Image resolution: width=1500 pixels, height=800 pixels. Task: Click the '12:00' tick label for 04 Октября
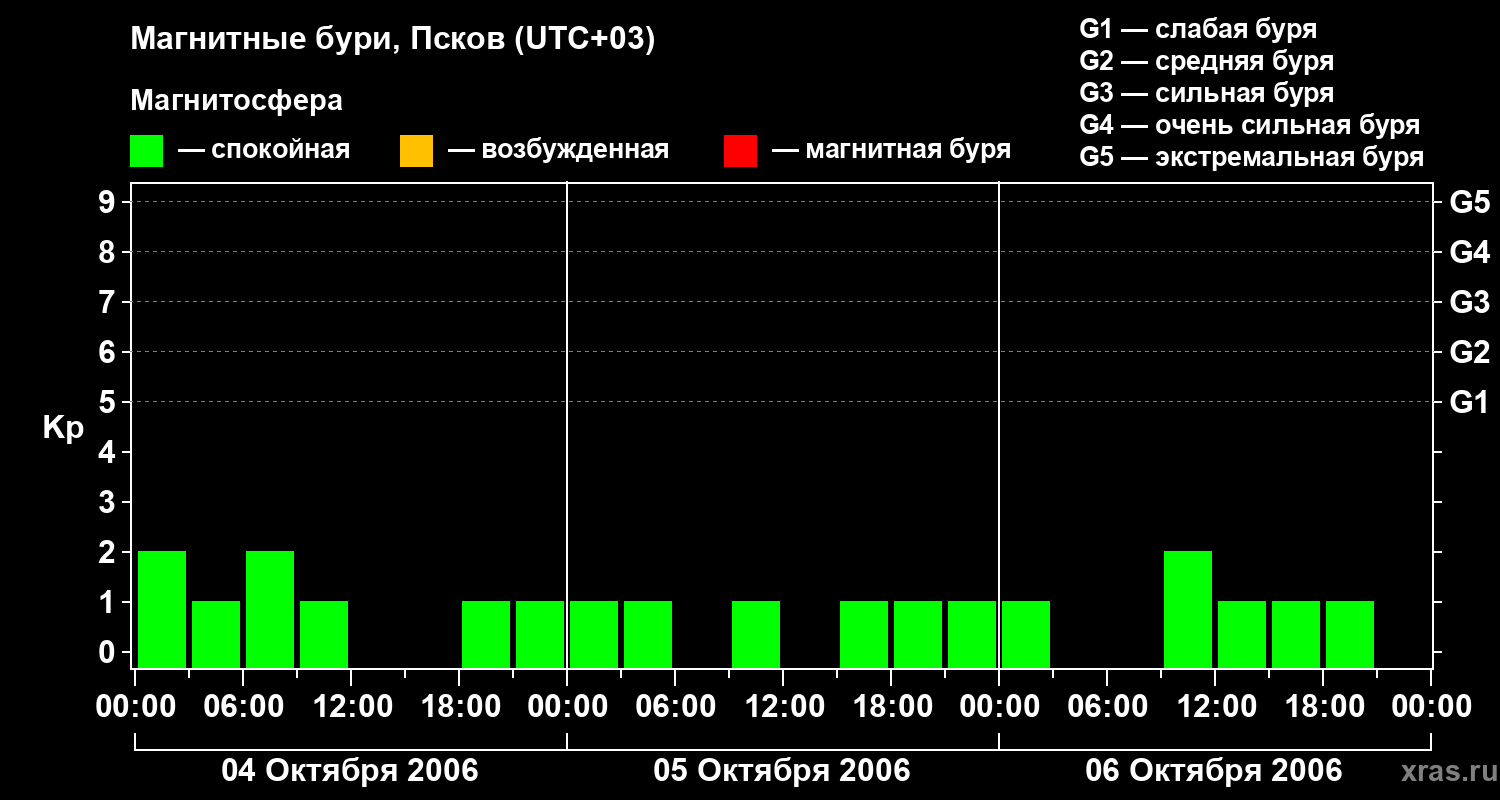(x=351, y=707)
